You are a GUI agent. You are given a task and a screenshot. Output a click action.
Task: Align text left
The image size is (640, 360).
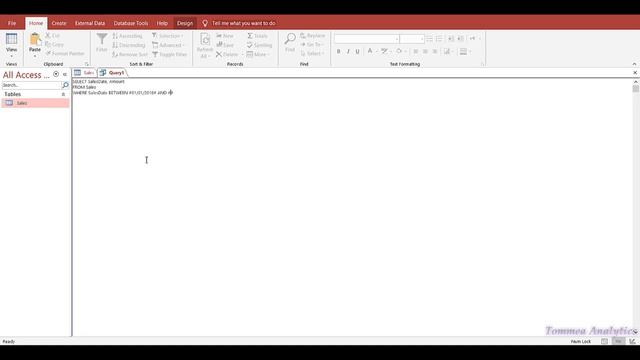click(416, 51)
